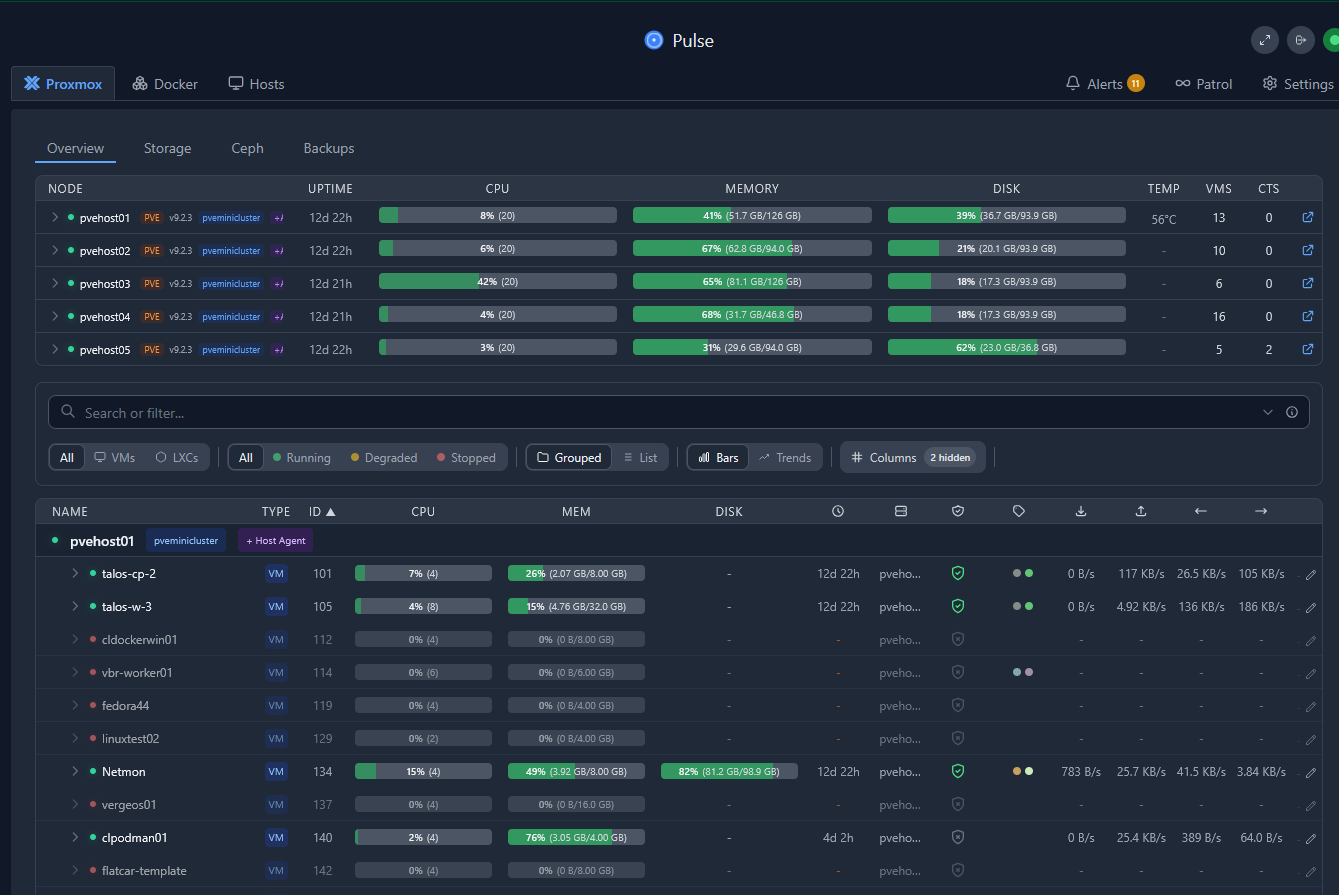Sort by node storage column icon
Image resolution: width=1339 pixels, height=895 pixels.
[900, 511]
